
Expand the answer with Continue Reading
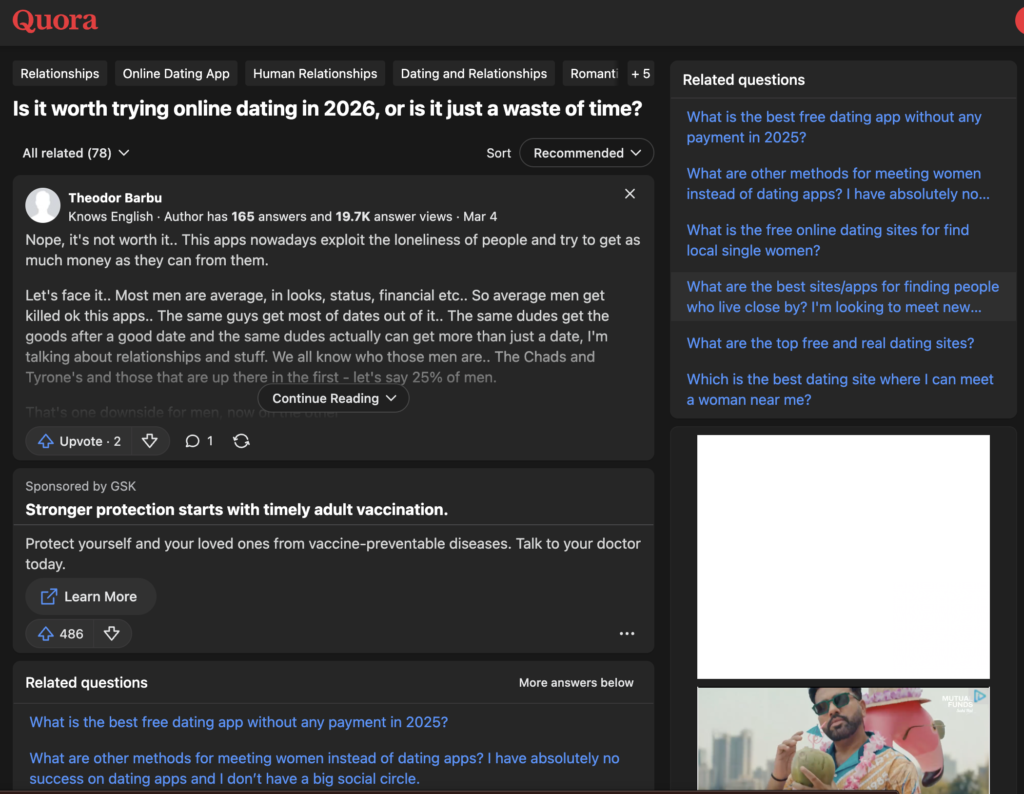(334, 398)
